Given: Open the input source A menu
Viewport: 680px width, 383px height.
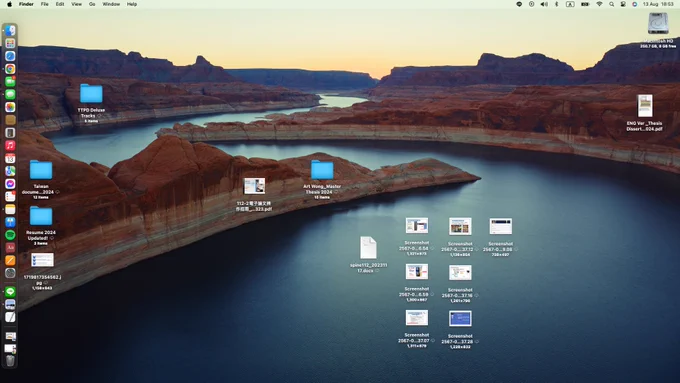Looking at the screenshot, I should pos(570,4).
